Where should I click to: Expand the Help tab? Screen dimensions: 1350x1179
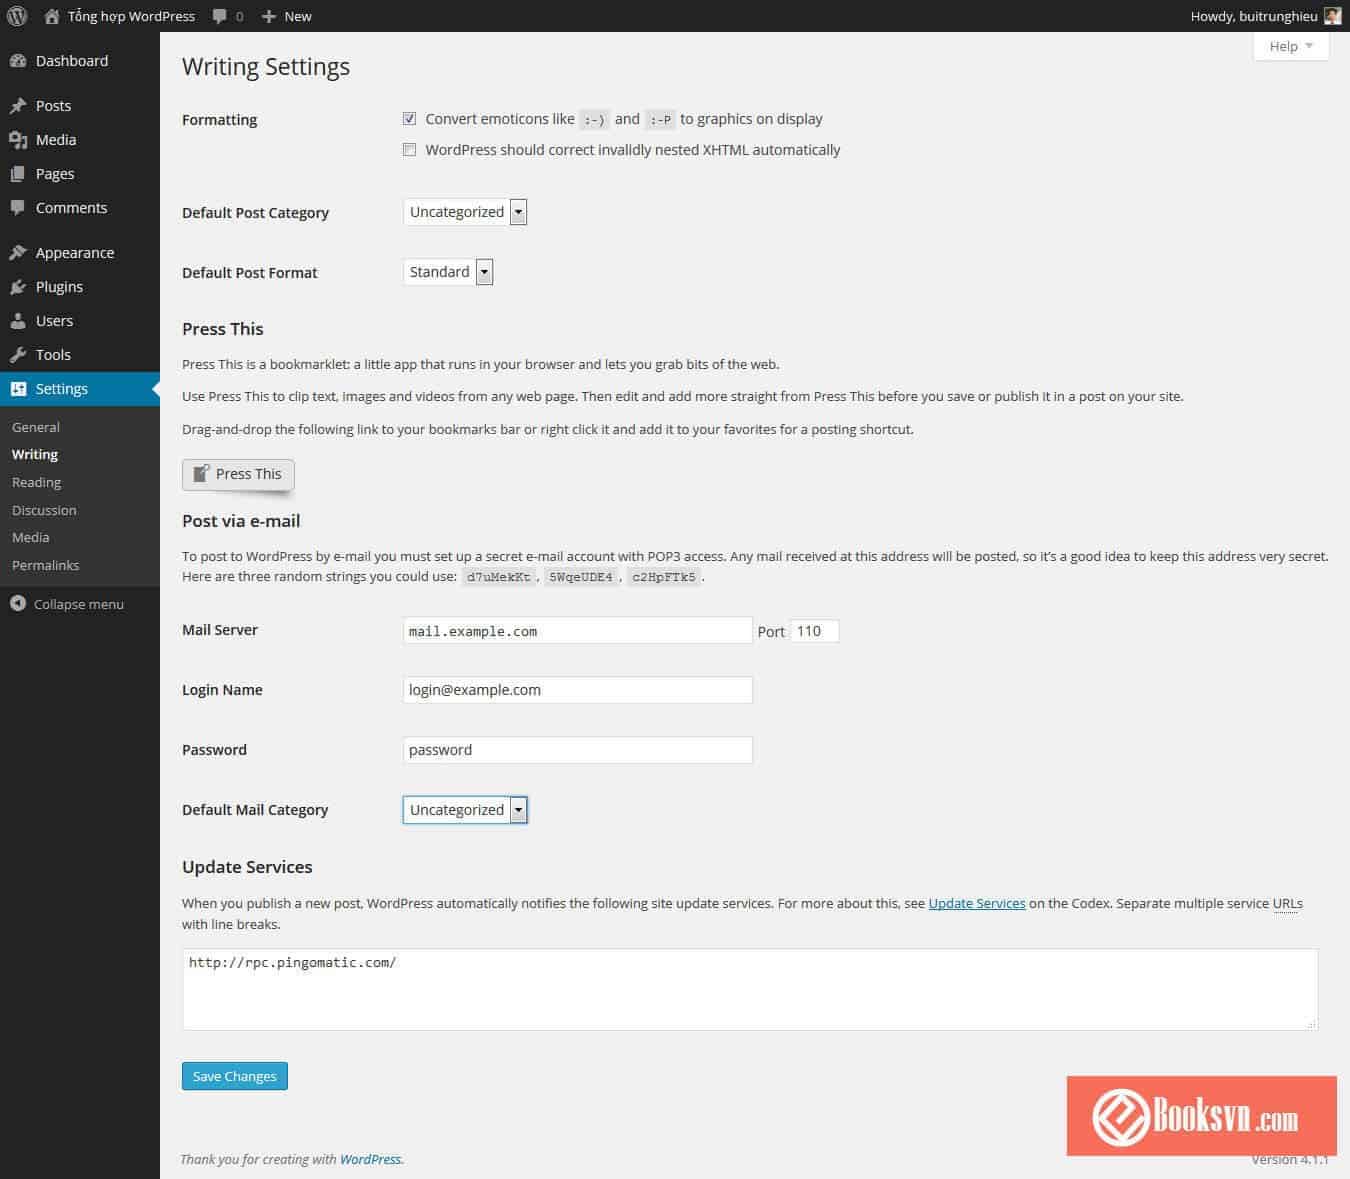tap(1291, 46)
